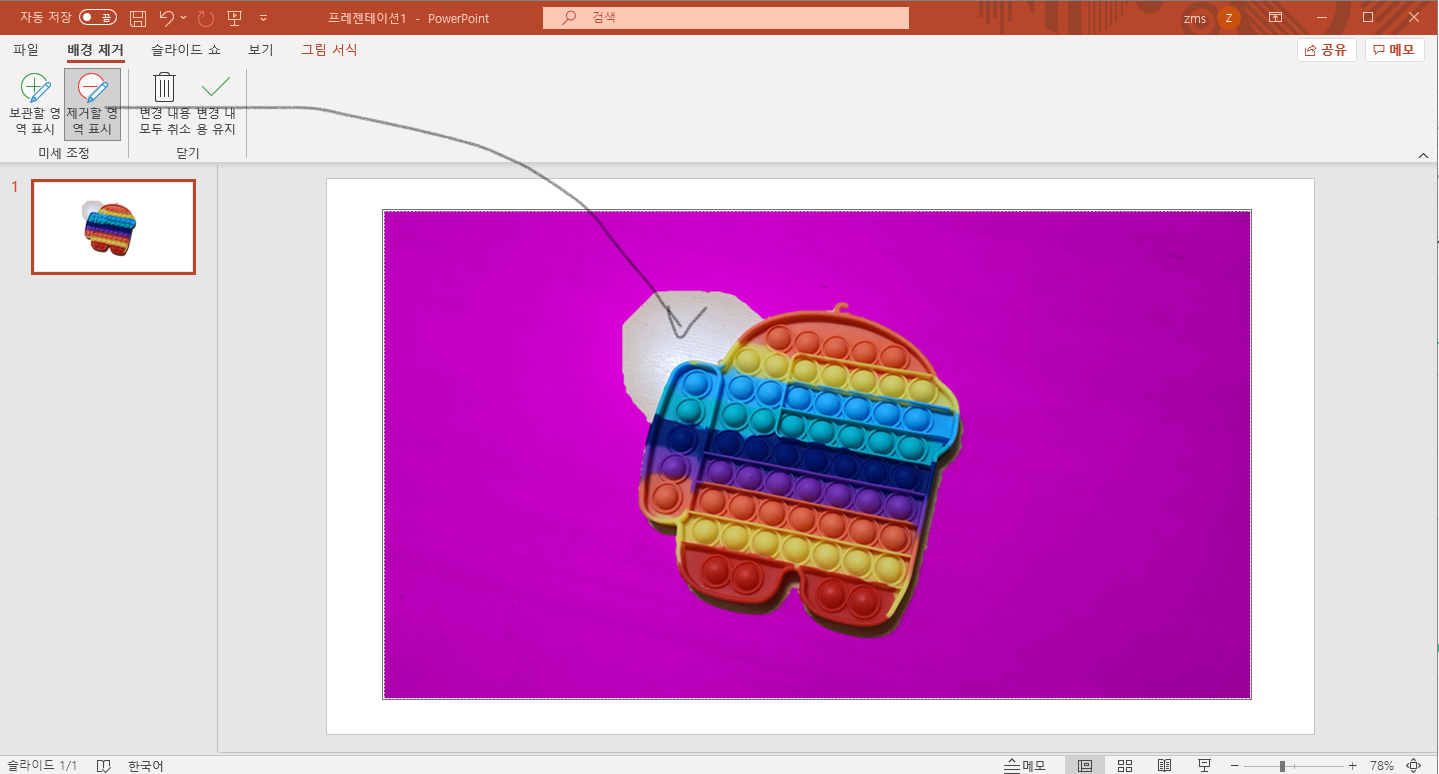
Task: Select 제거할 영역 표시 mark areas to remove
Action: click(92, 104)
